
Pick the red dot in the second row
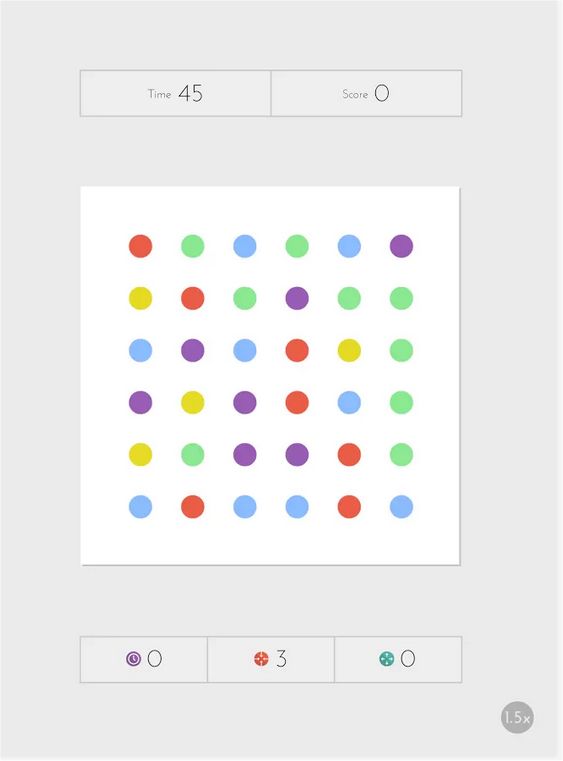click(193, 298)
